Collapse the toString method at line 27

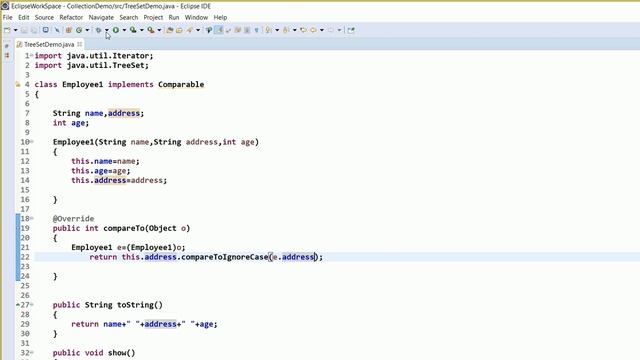pos(32,304)
